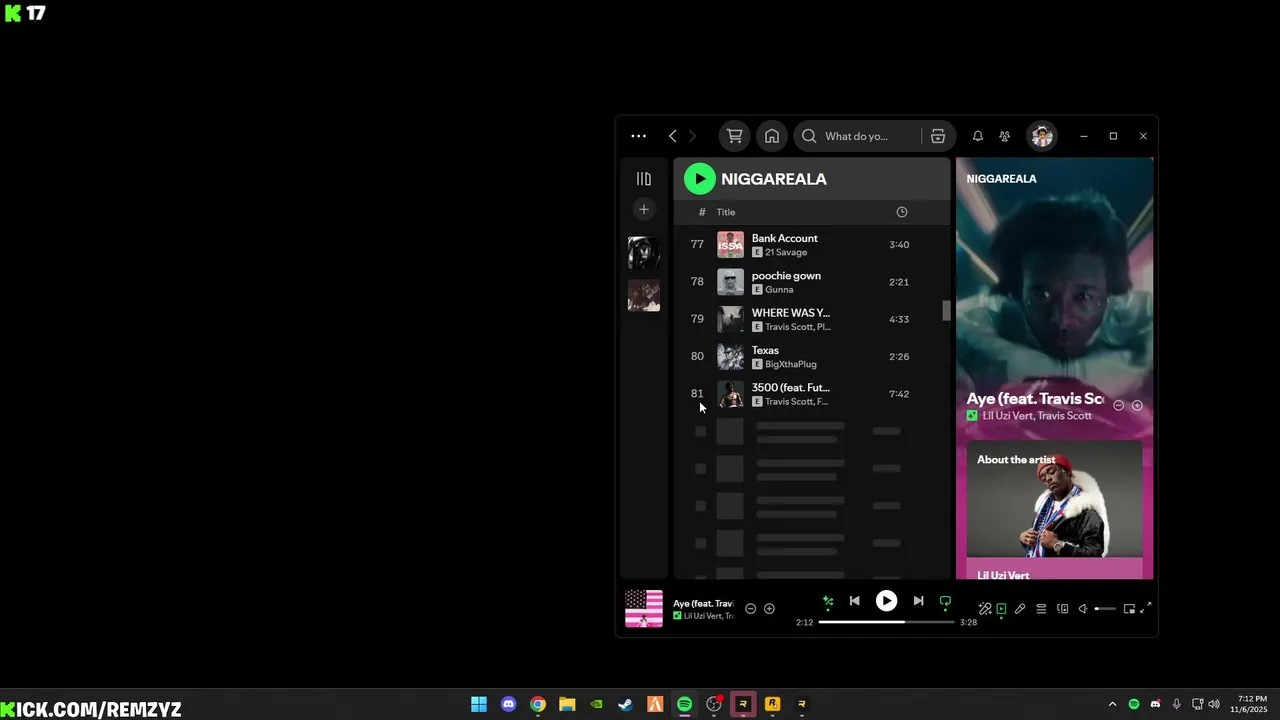Toggle repeat mode
The height and width of the screenshot is (720, 1280).
pos(945,601)
